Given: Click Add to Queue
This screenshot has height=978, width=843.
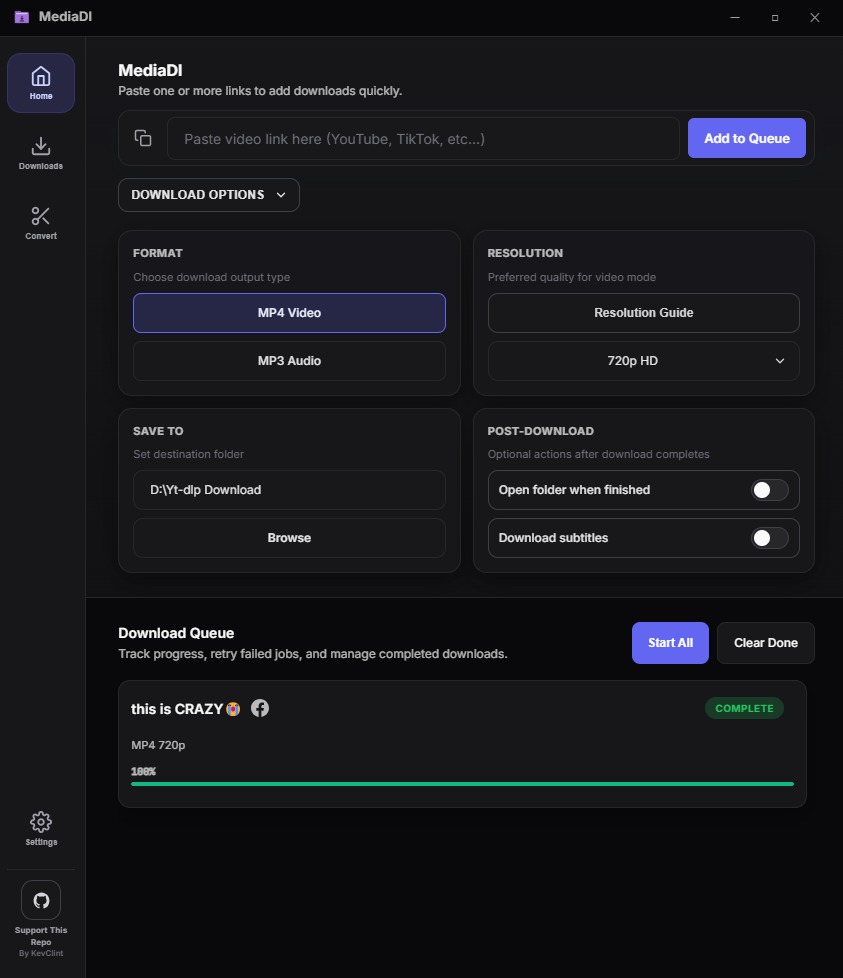Looking at the screenshot, I should [746, 138].
